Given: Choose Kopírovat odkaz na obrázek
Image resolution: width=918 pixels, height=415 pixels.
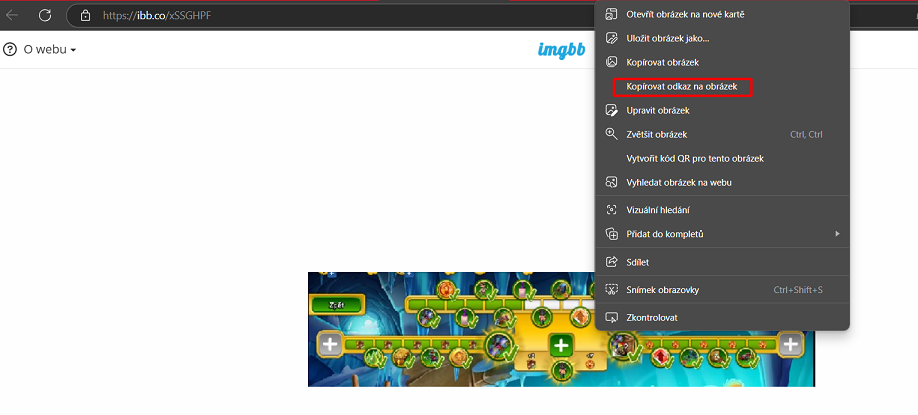Looking at the screenshot, I should tap(682, 87).
